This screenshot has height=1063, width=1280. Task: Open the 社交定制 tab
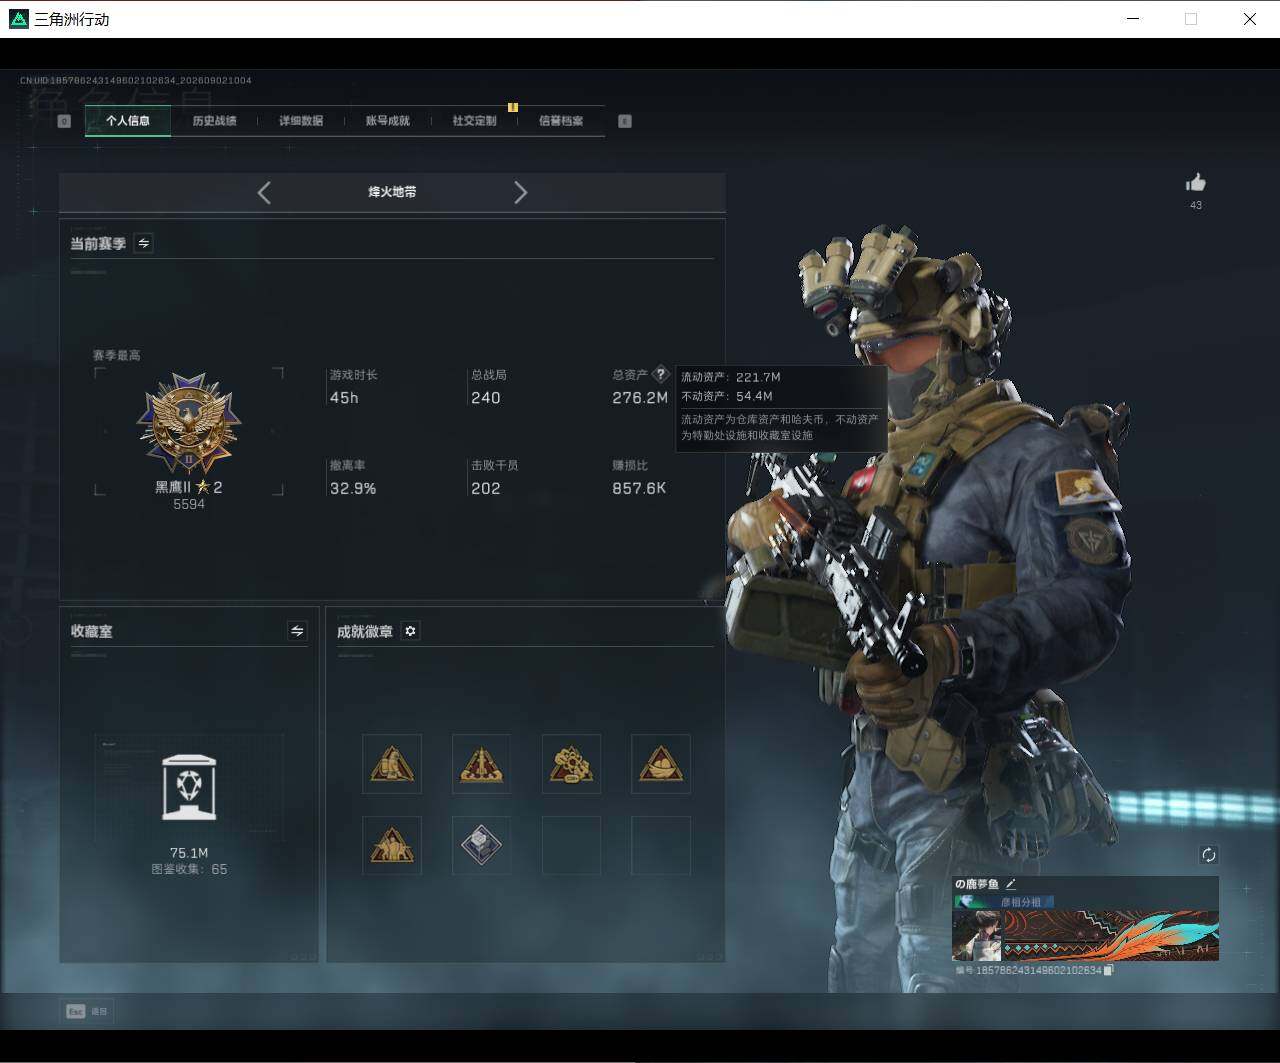pyautogui.click(x=474, y=121)
